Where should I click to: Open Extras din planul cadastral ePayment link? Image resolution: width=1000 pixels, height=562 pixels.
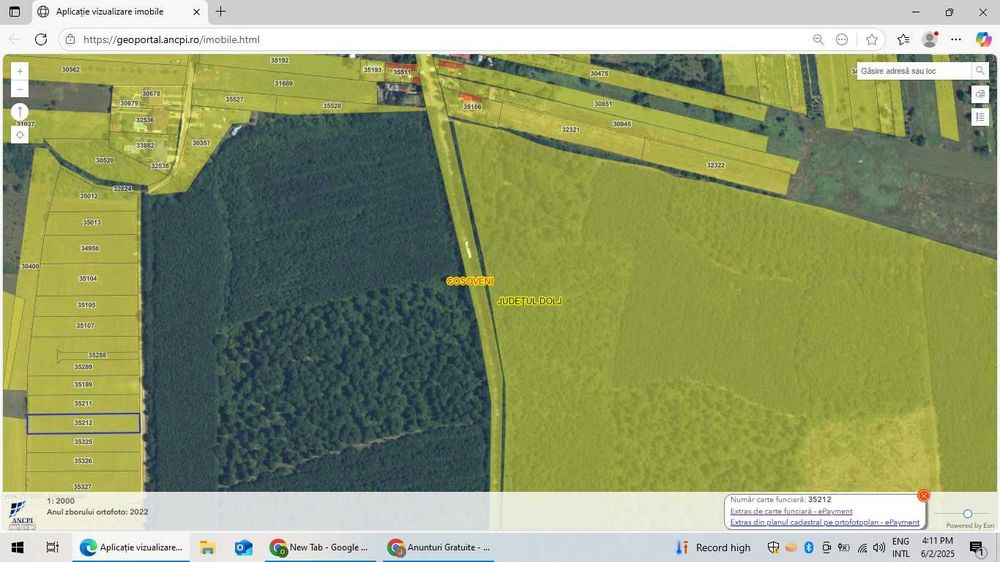pyautogui.click(x=825, y=522)
